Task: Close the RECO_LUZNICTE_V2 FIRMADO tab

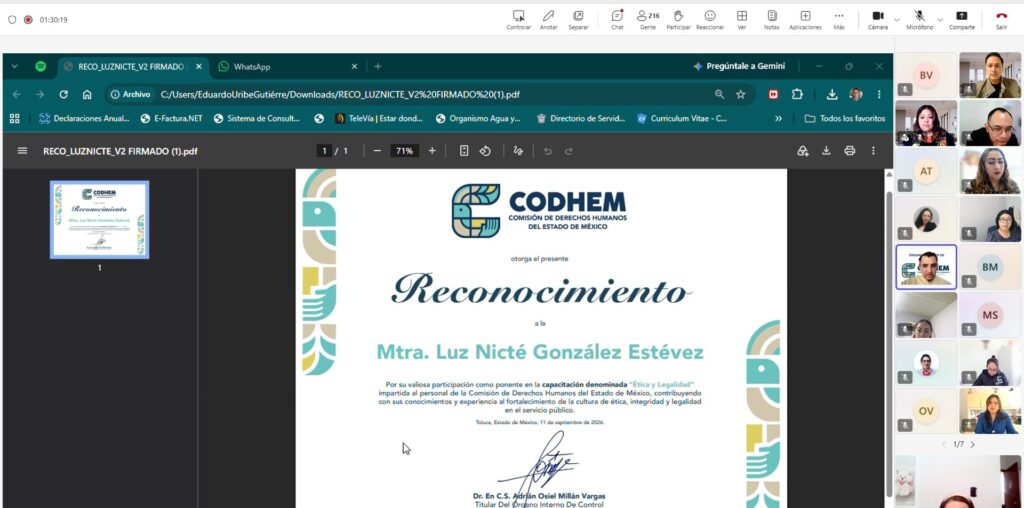Action: (x=199, y=67)
